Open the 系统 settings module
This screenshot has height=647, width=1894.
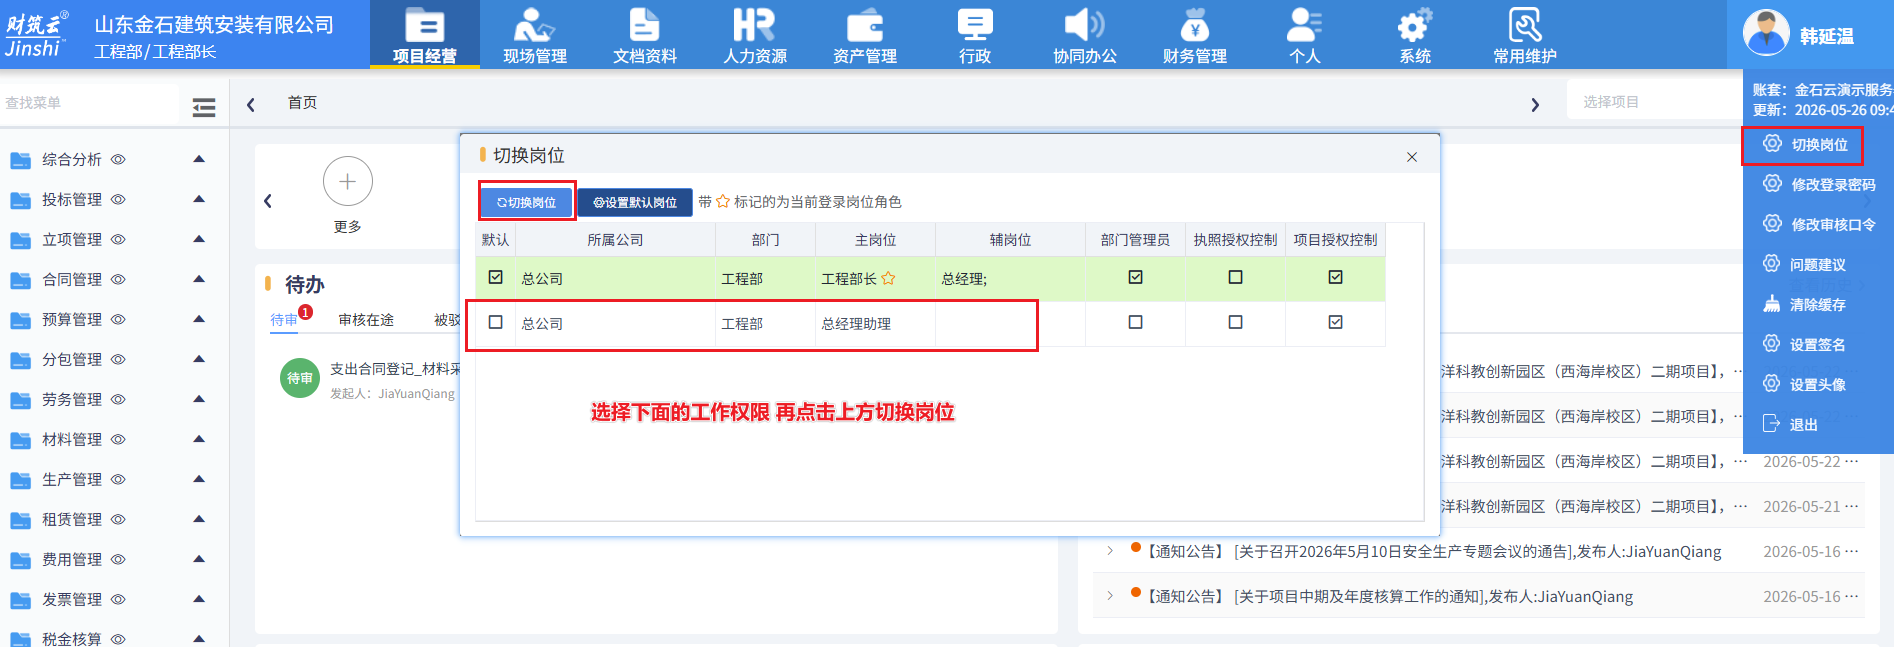[x=1415, y=35]
